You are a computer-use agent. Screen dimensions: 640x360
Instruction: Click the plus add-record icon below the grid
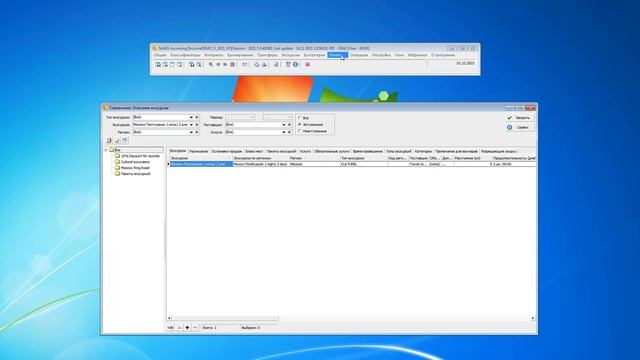pos(187,327)
